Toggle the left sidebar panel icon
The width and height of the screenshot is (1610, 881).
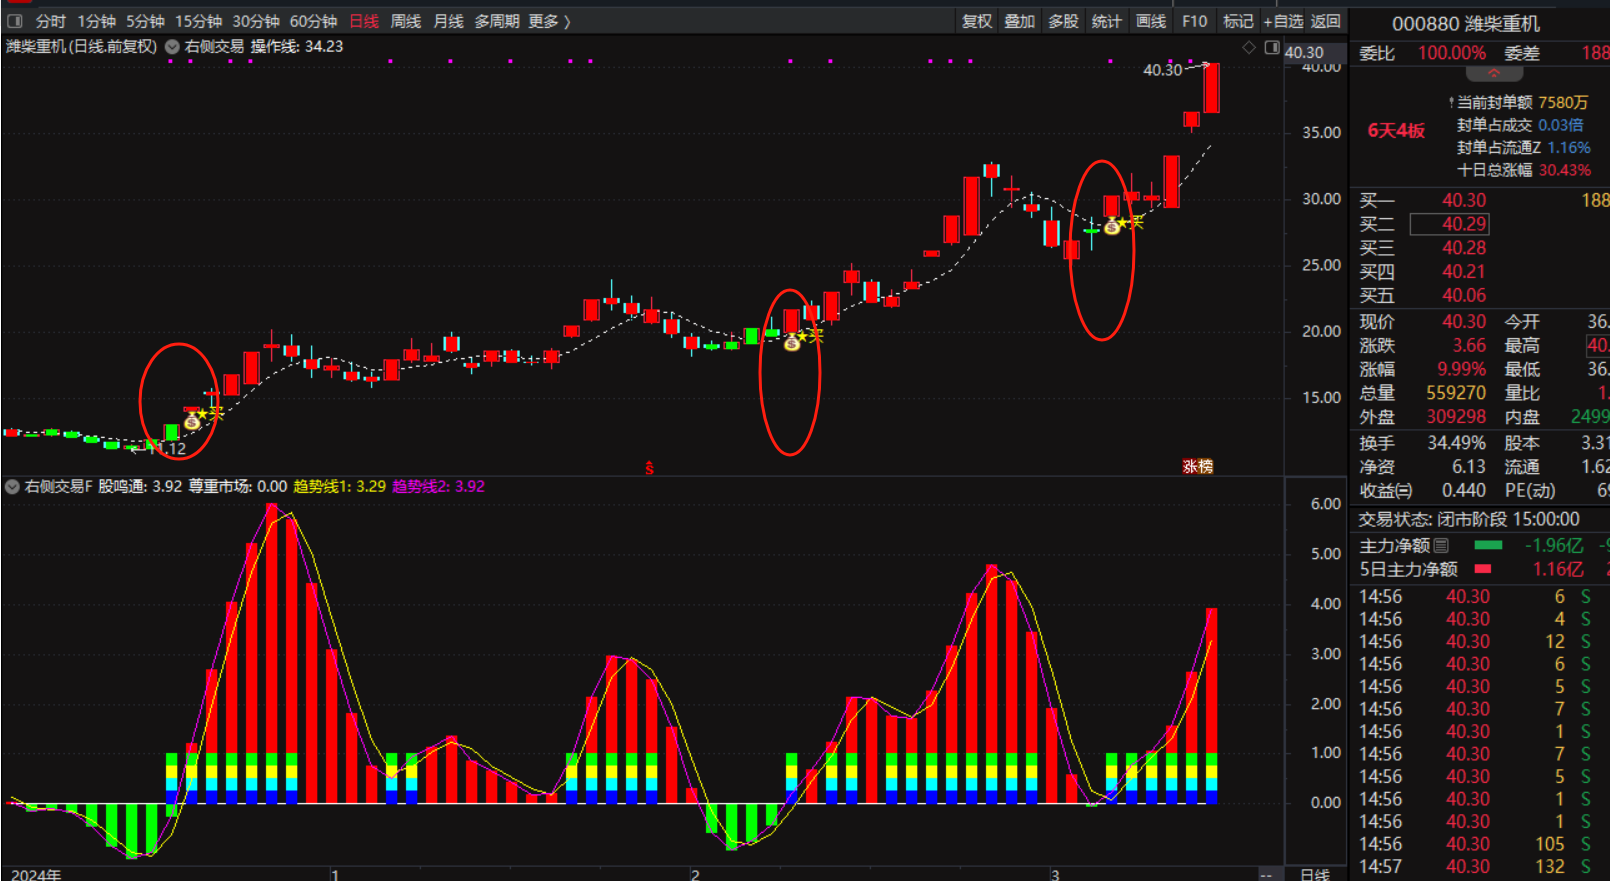(x=15, y=21)
